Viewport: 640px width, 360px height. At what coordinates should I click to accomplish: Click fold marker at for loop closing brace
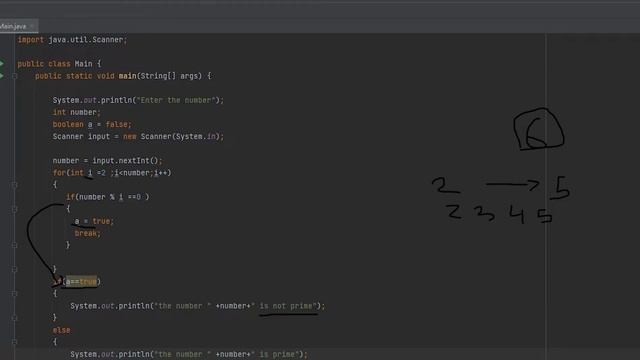pyautogui.click(x=14, y=269)
